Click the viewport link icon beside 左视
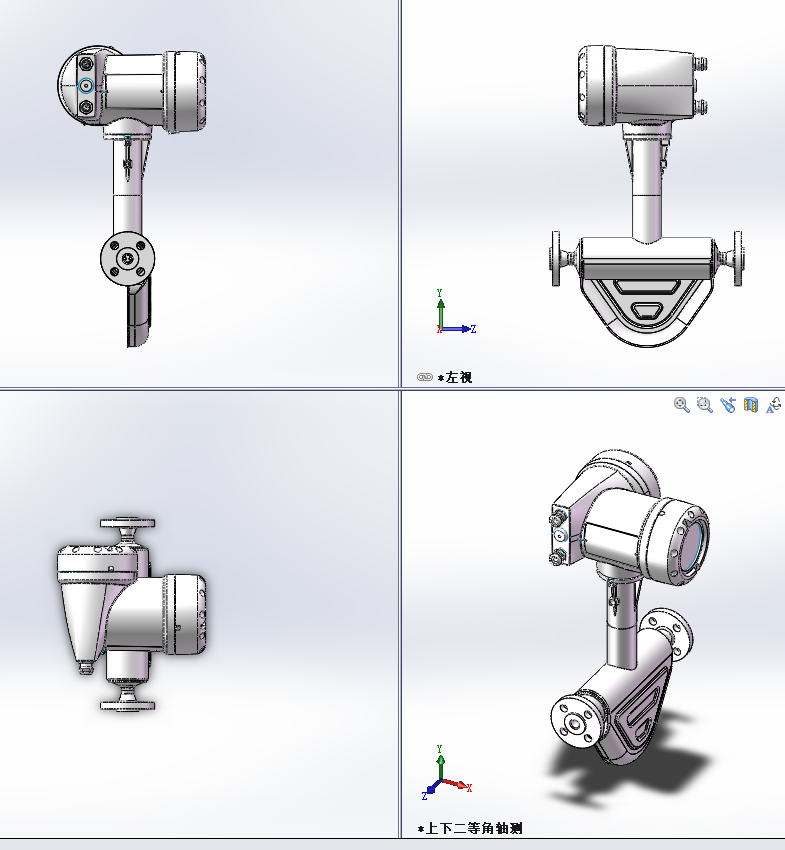785x850 pixels. click(x=424, y=377)
